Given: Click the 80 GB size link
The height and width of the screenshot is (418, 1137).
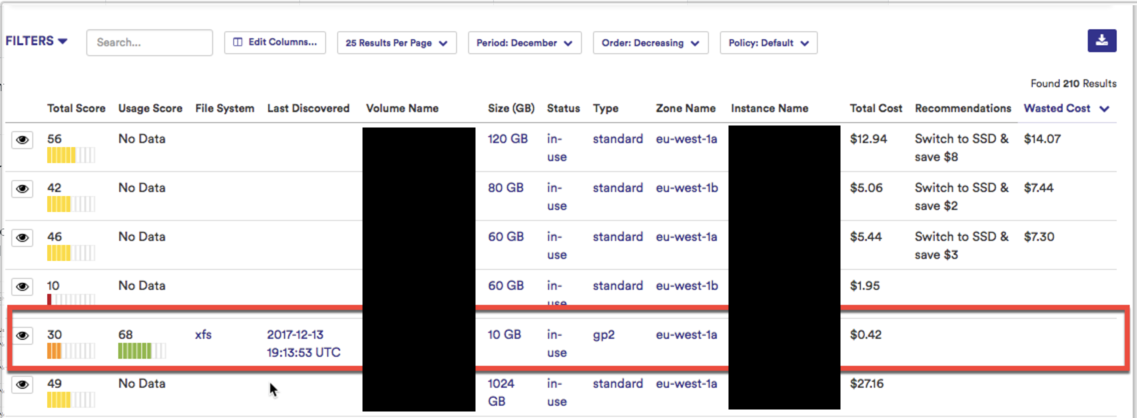Looking at the screenshot, I should point(505,188).
